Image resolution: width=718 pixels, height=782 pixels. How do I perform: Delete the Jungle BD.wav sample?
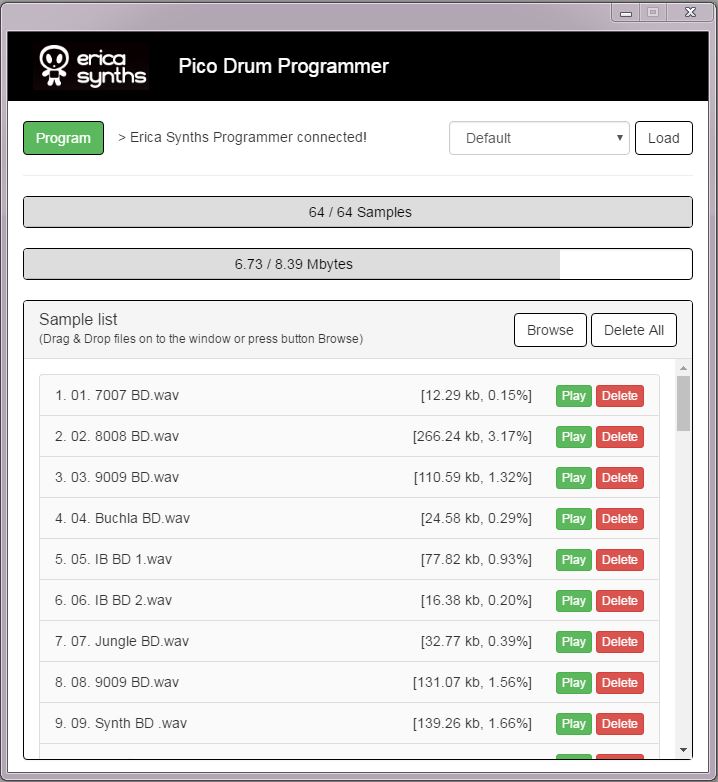pos(620,642)
